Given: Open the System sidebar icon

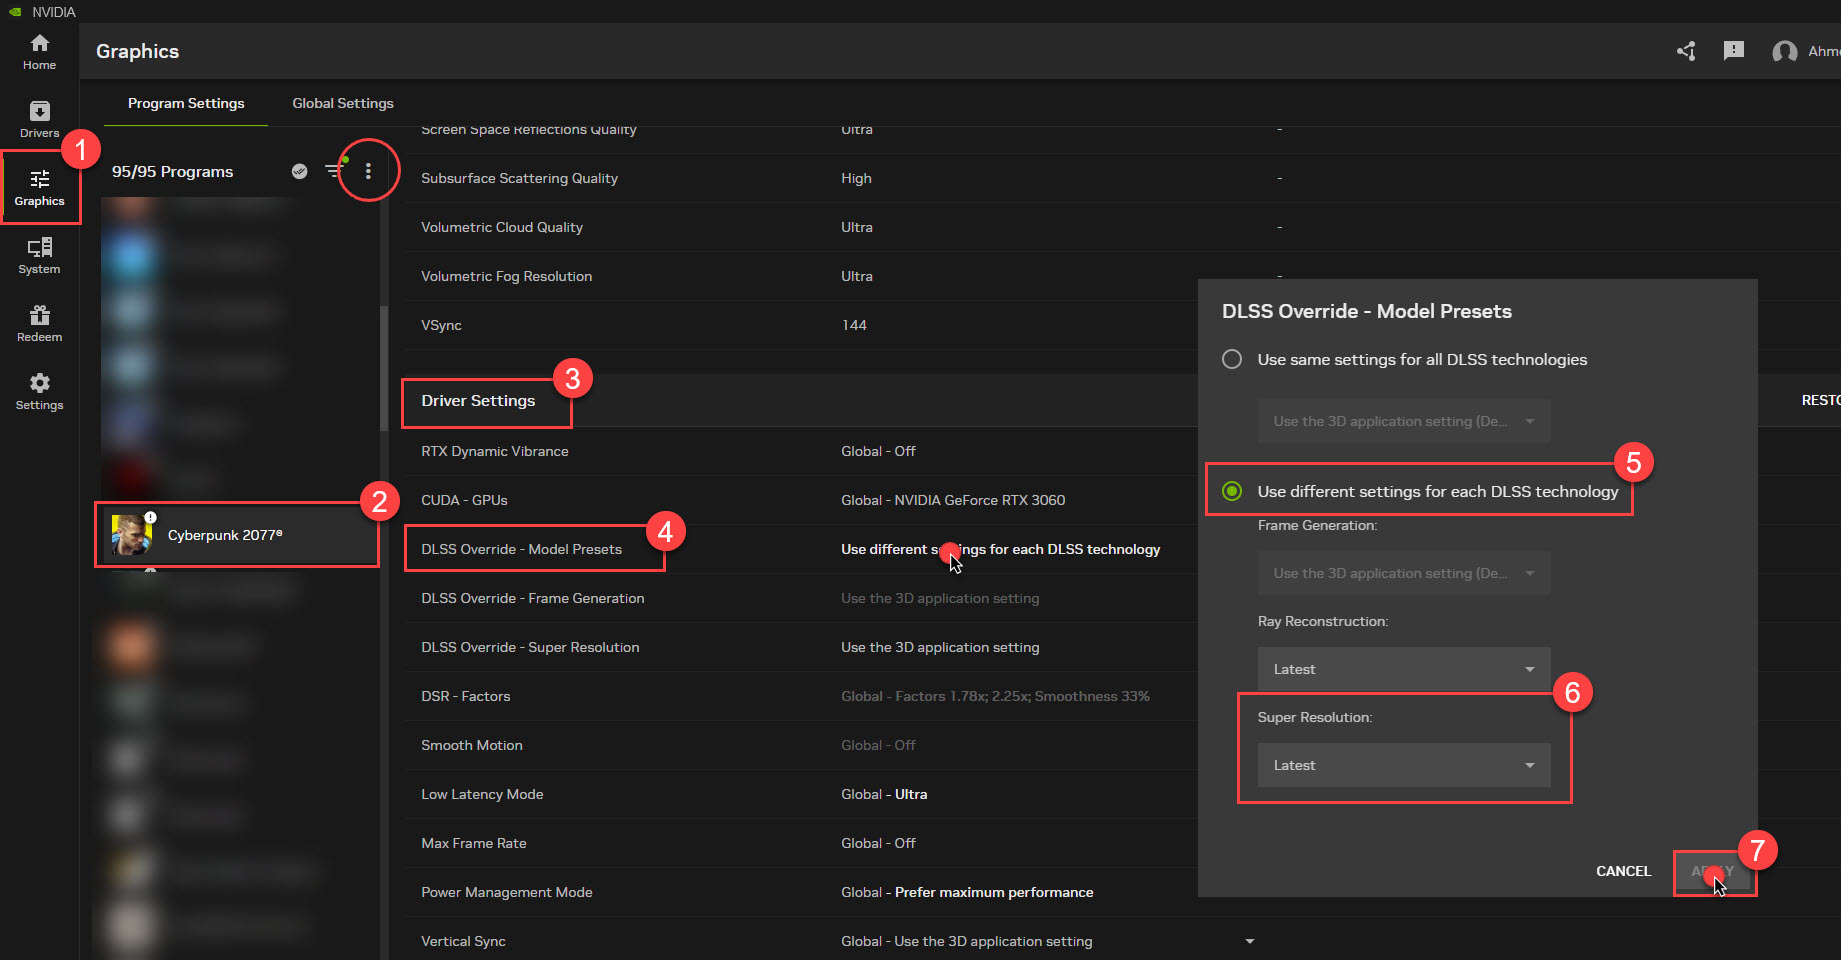Looking at the screenshot, I should tap(39, 256).
